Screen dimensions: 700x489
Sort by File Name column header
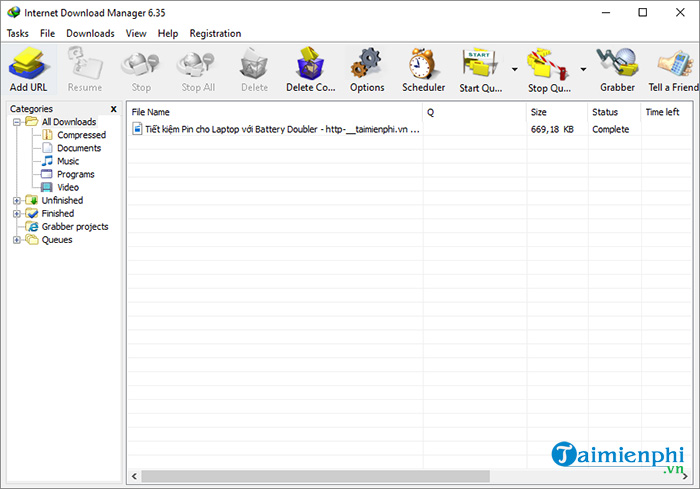(x=275, y=112)
